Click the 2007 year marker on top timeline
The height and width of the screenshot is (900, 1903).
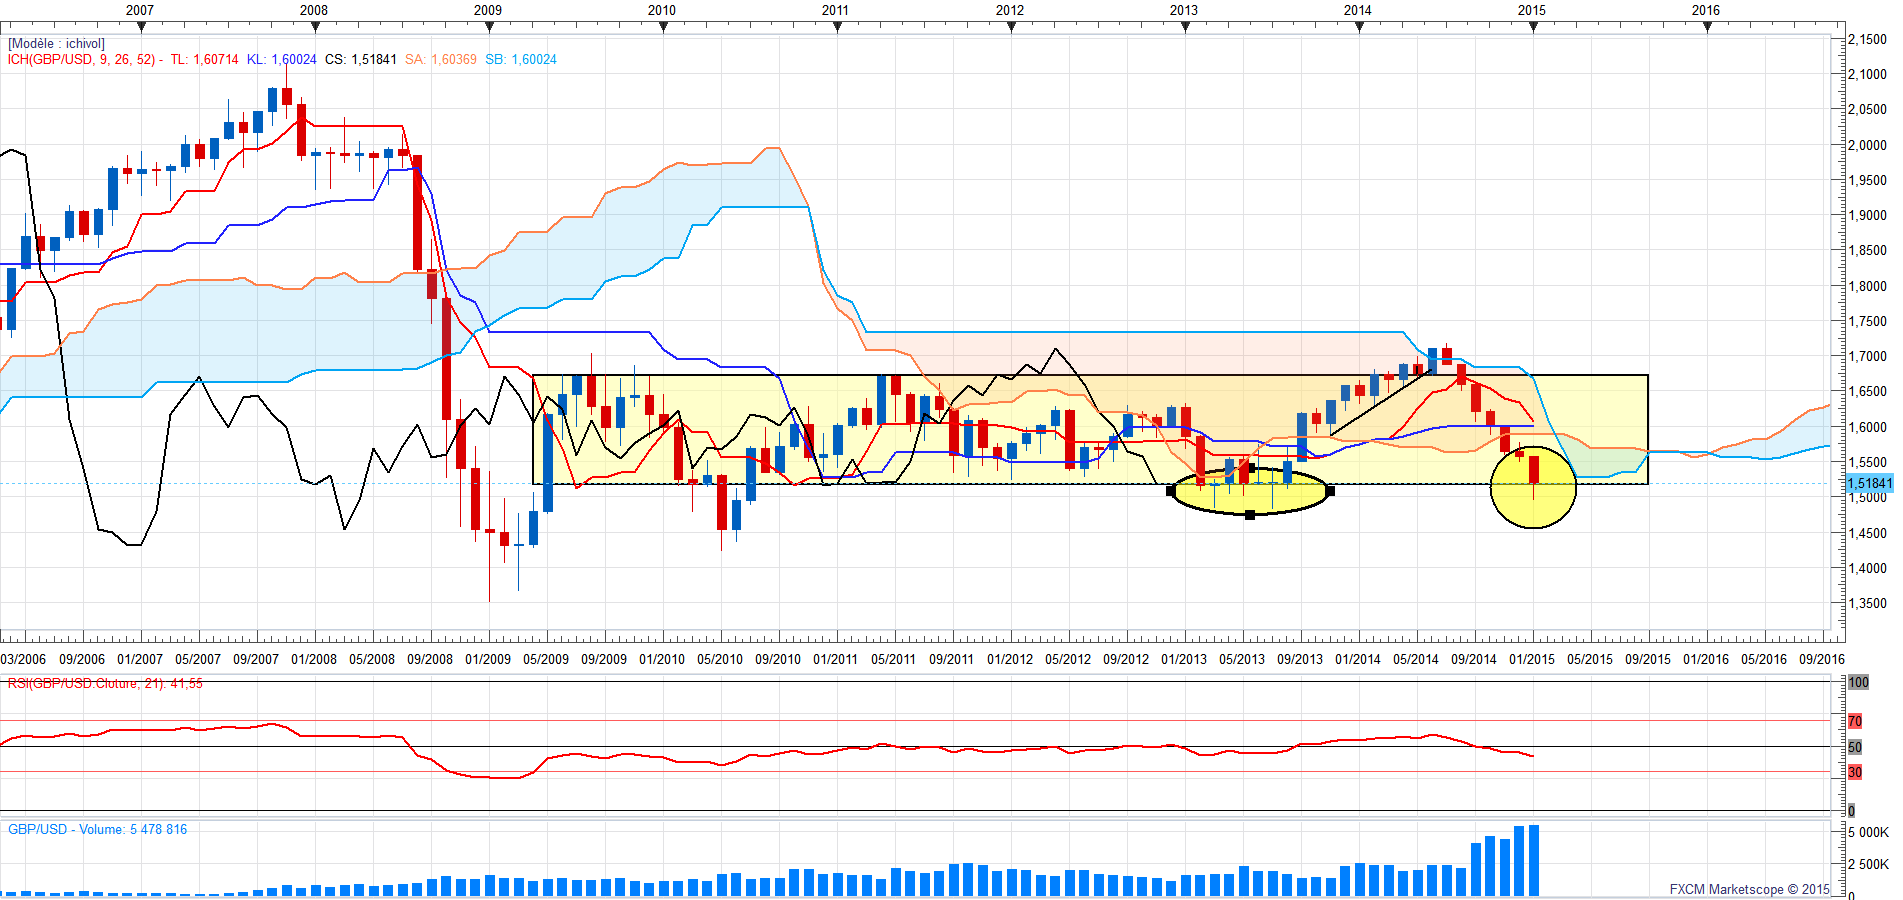tap(140, 10)
